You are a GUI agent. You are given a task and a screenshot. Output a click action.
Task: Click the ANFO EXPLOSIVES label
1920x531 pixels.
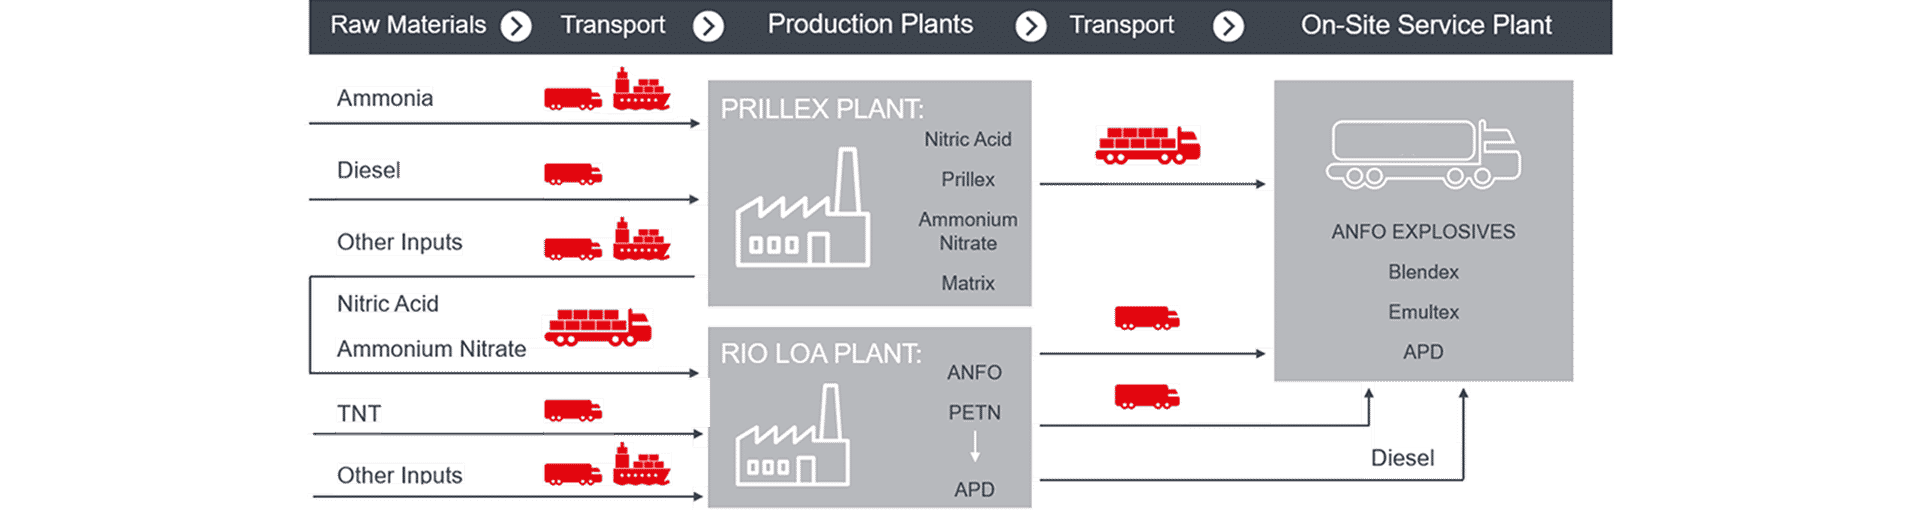pyautogui.click(x=1423, y=232)
